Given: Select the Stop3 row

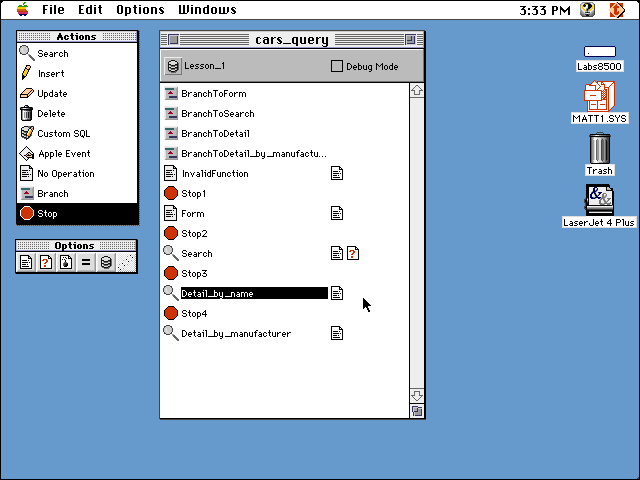Looking at the screenshot, I should click(194, 273).
